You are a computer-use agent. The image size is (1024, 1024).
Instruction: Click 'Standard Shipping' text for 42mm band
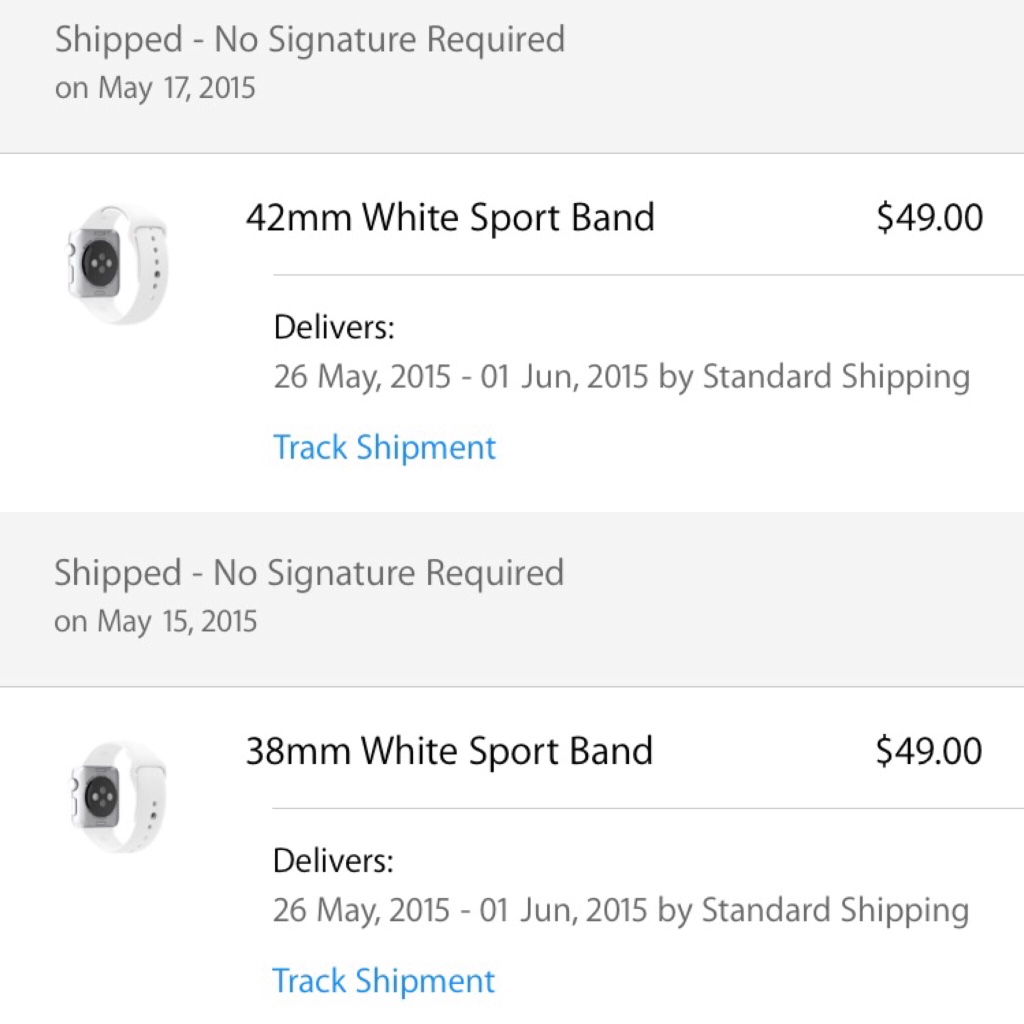click(835, 377)
